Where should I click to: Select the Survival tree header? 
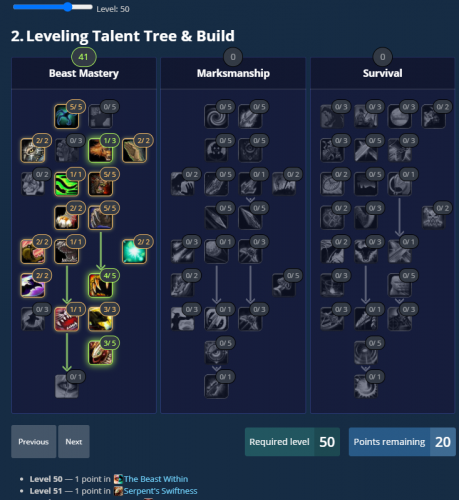coord(382,73)
